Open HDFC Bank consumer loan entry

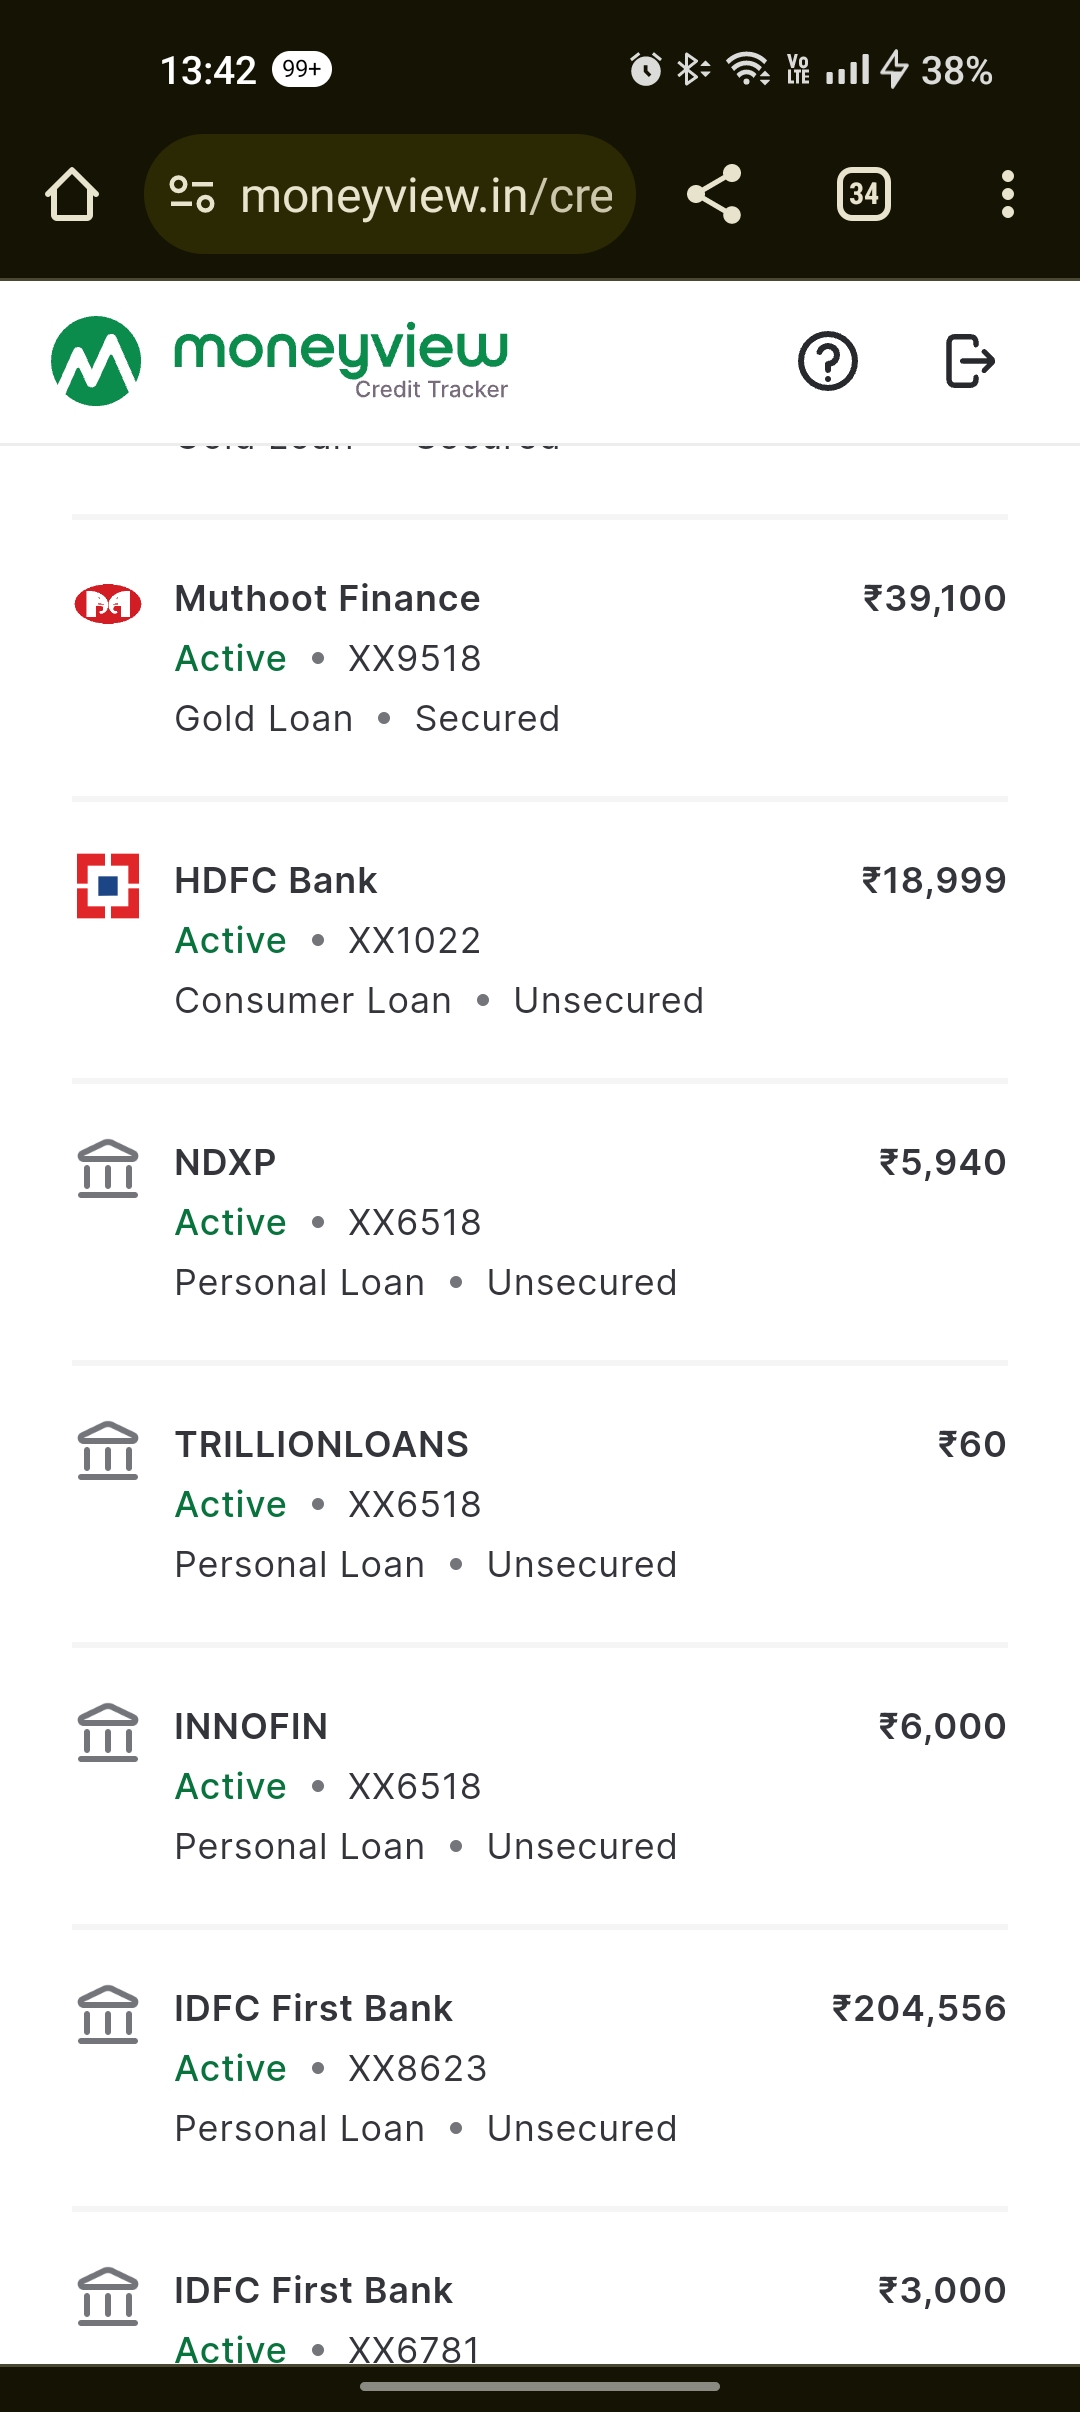pos(540,940)
